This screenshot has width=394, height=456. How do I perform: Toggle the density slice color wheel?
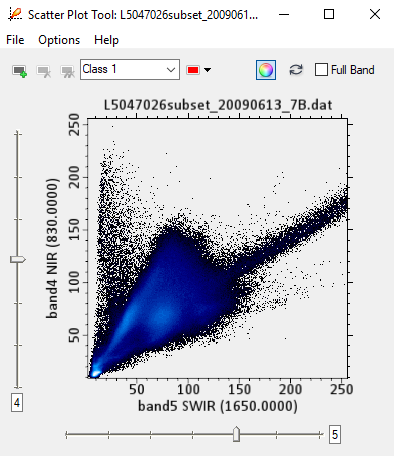tap(266, 70)
